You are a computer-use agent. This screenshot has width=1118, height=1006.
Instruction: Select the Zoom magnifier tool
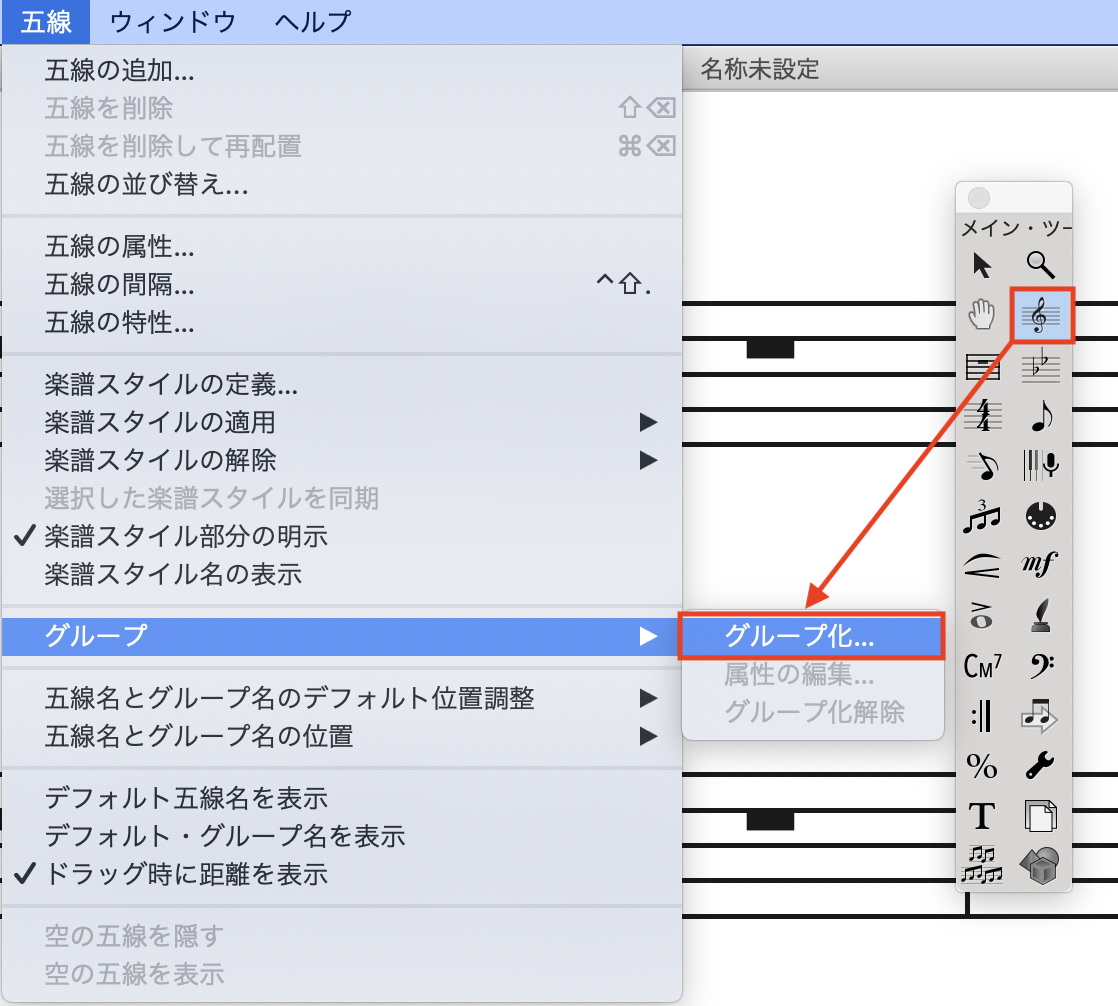tap(1041, 266)
